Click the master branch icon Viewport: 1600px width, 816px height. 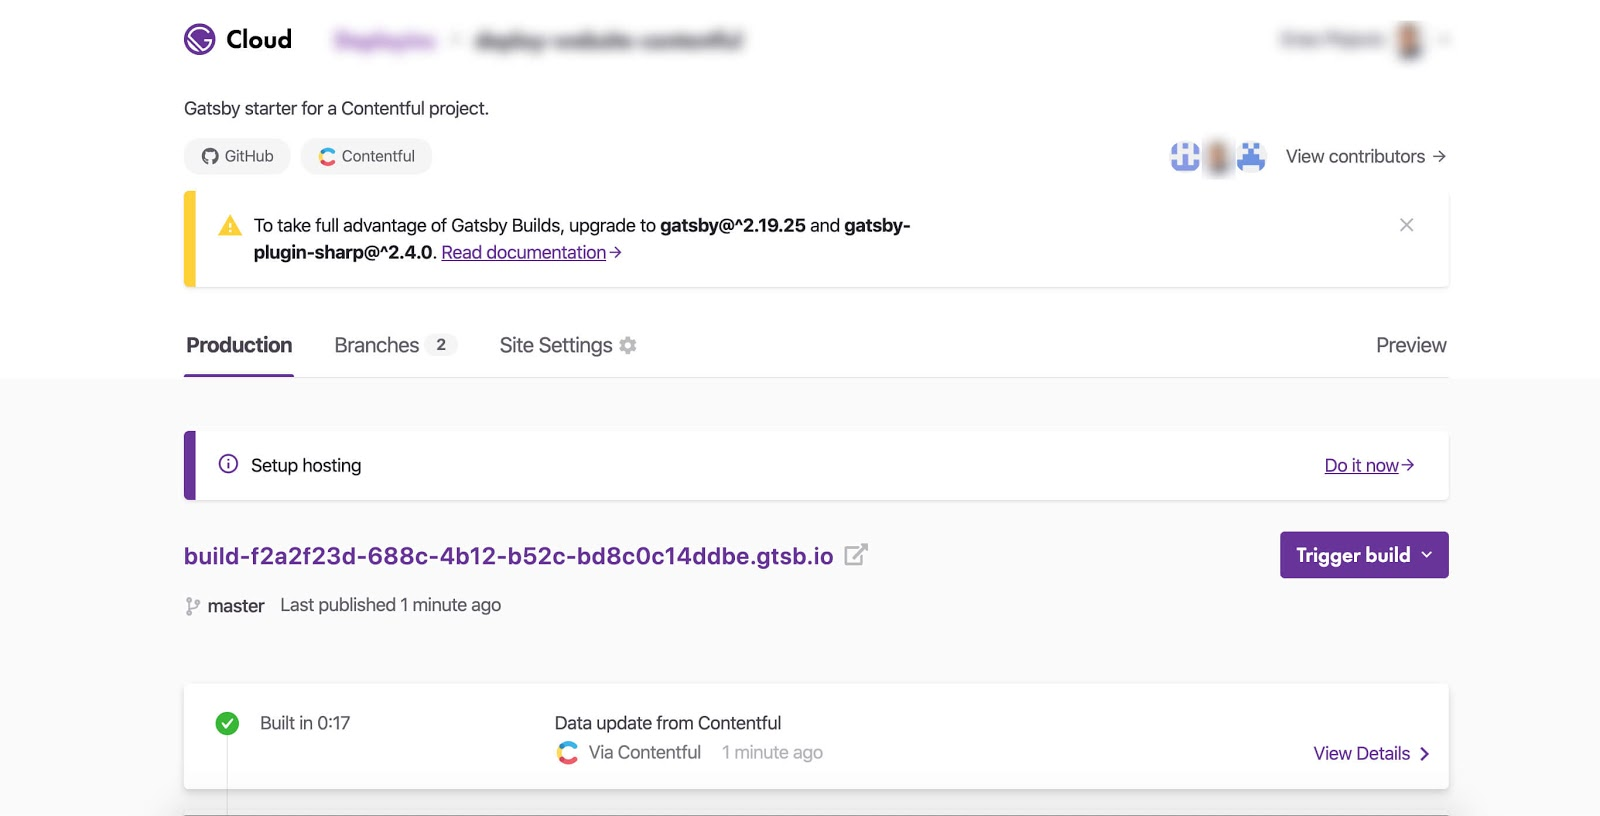click(x=192, y=606)
